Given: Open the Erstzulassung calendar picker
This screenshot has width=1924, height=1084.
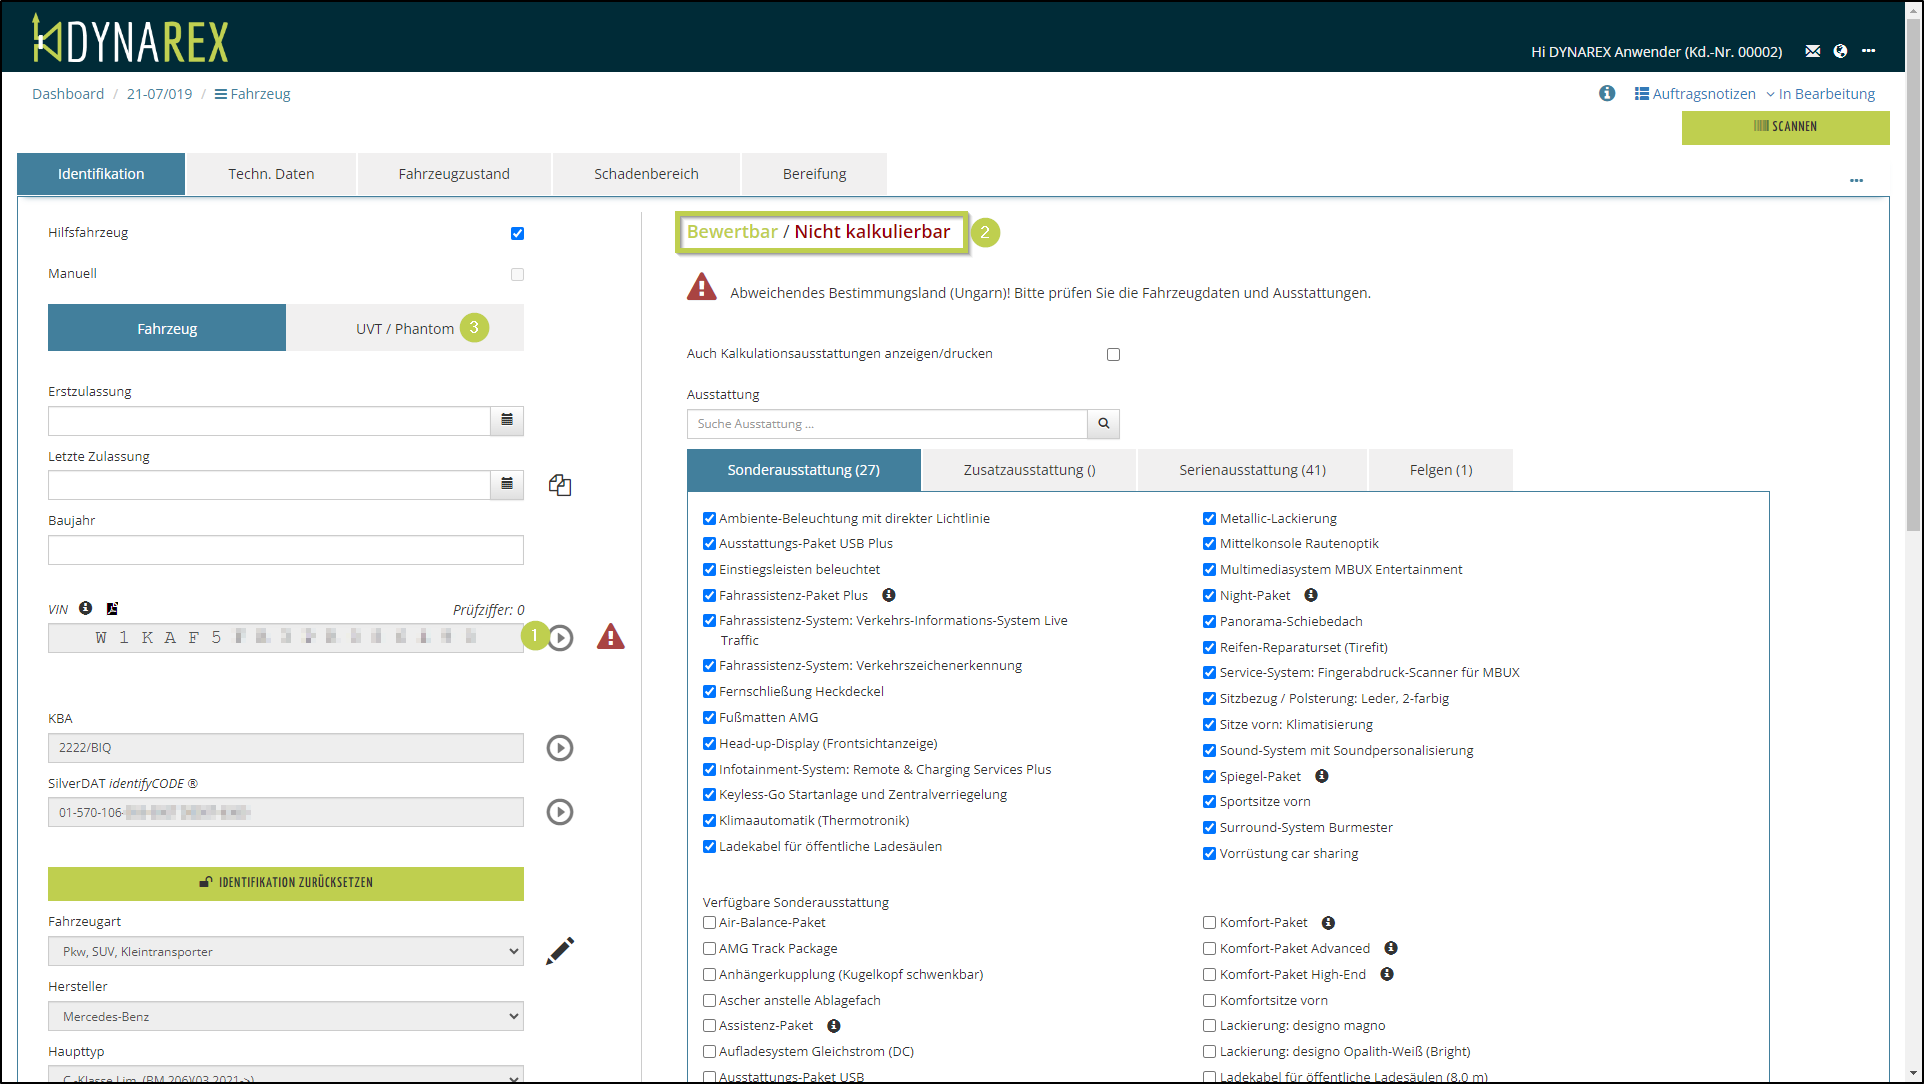Looking at the screenshot, I should tap(507, 421).
